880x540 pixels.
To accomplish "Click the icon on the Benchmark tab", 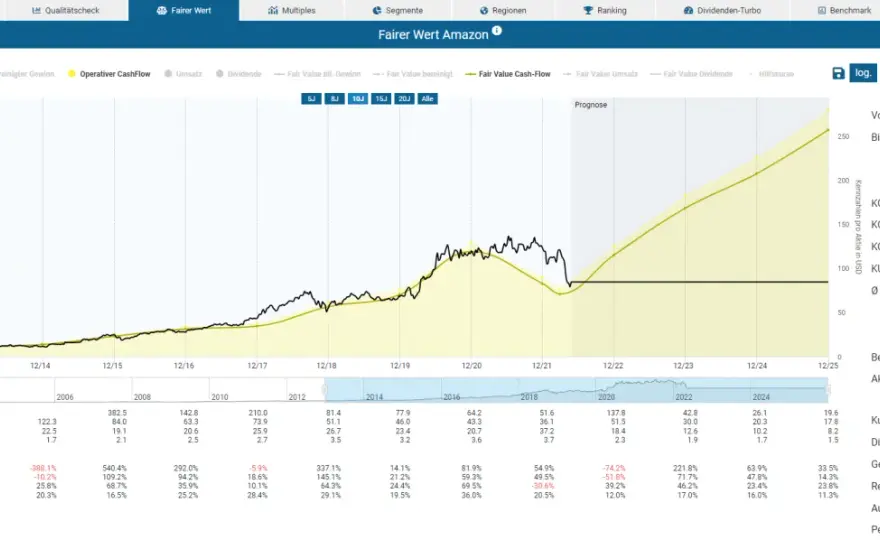I will pos(822,10).
